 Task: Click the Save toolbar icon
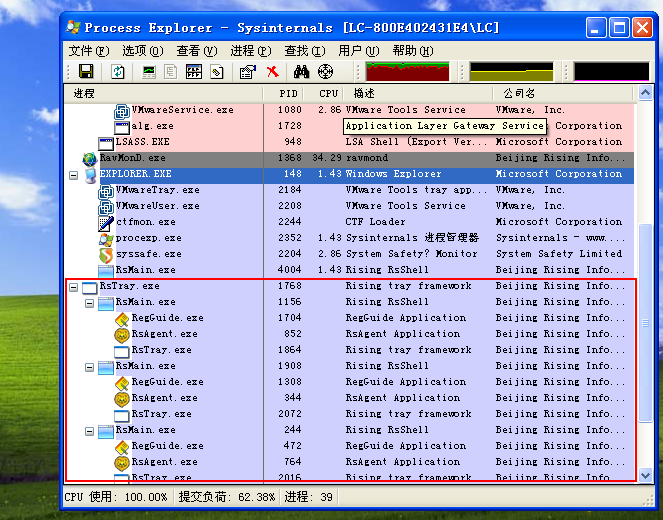pos(86,71)
